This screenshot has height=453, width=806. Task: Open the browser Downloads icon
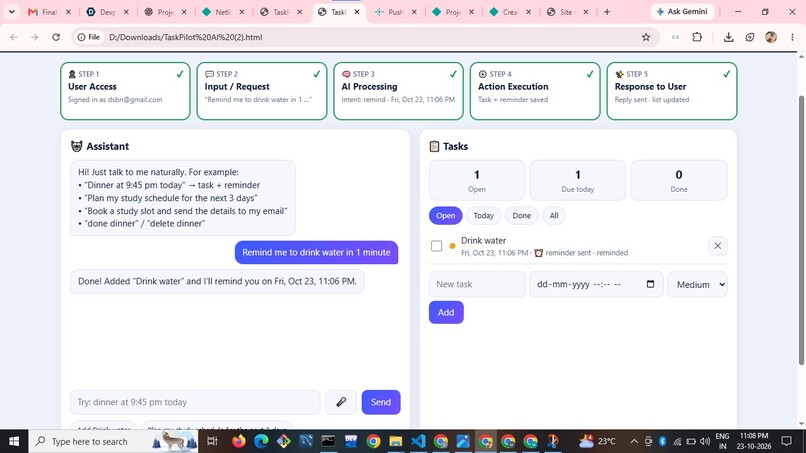(728, 37)
